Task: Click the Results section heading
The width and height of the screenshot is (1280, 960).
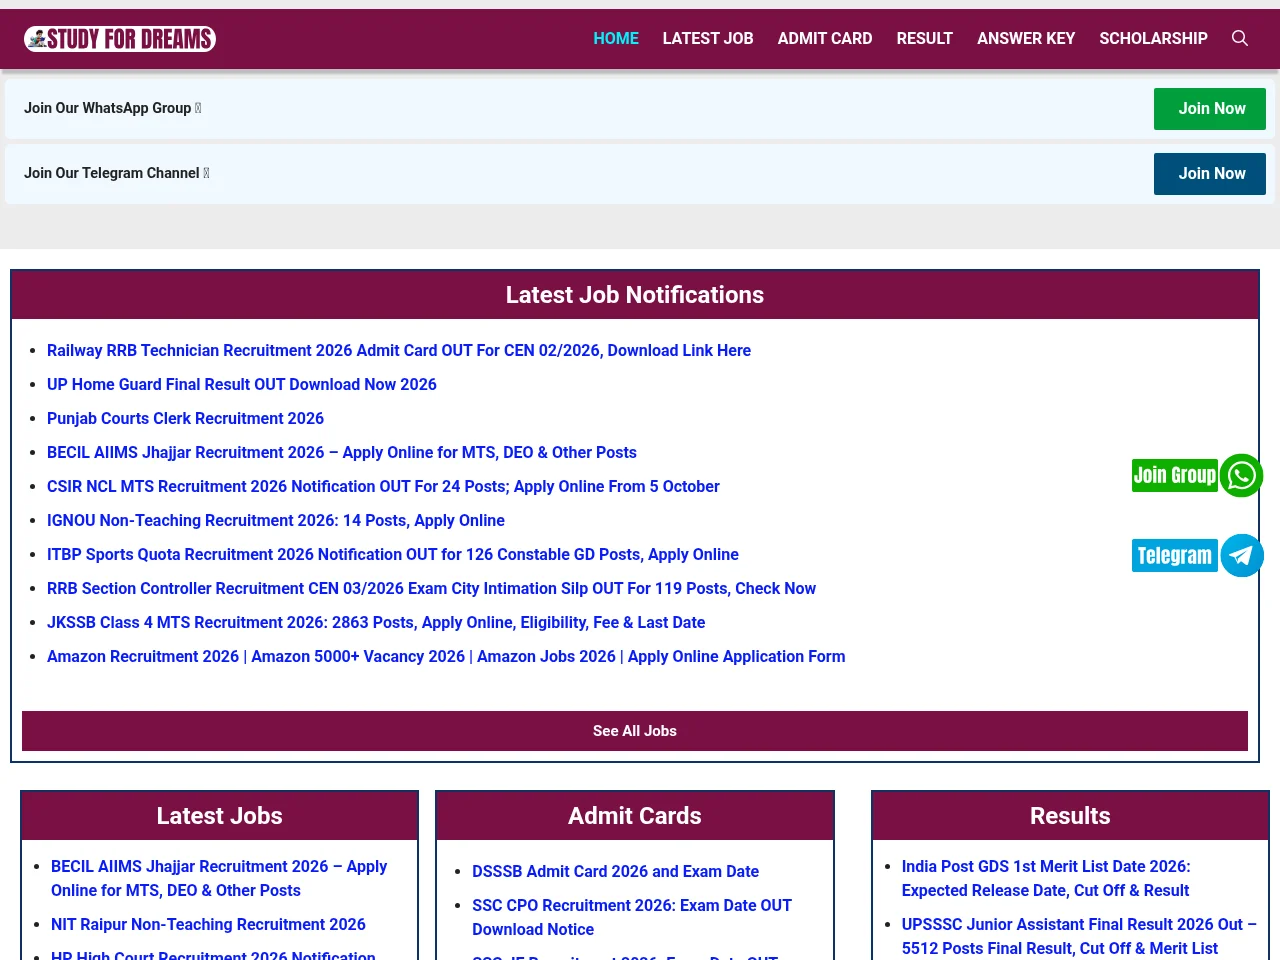Action: point(1070,816)
